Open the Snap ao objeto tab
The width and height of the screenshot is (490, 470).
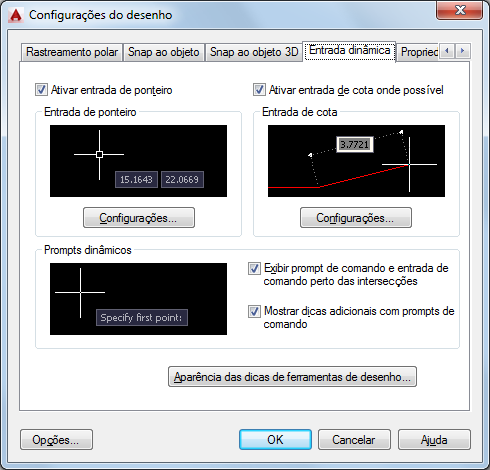point(163,52)
